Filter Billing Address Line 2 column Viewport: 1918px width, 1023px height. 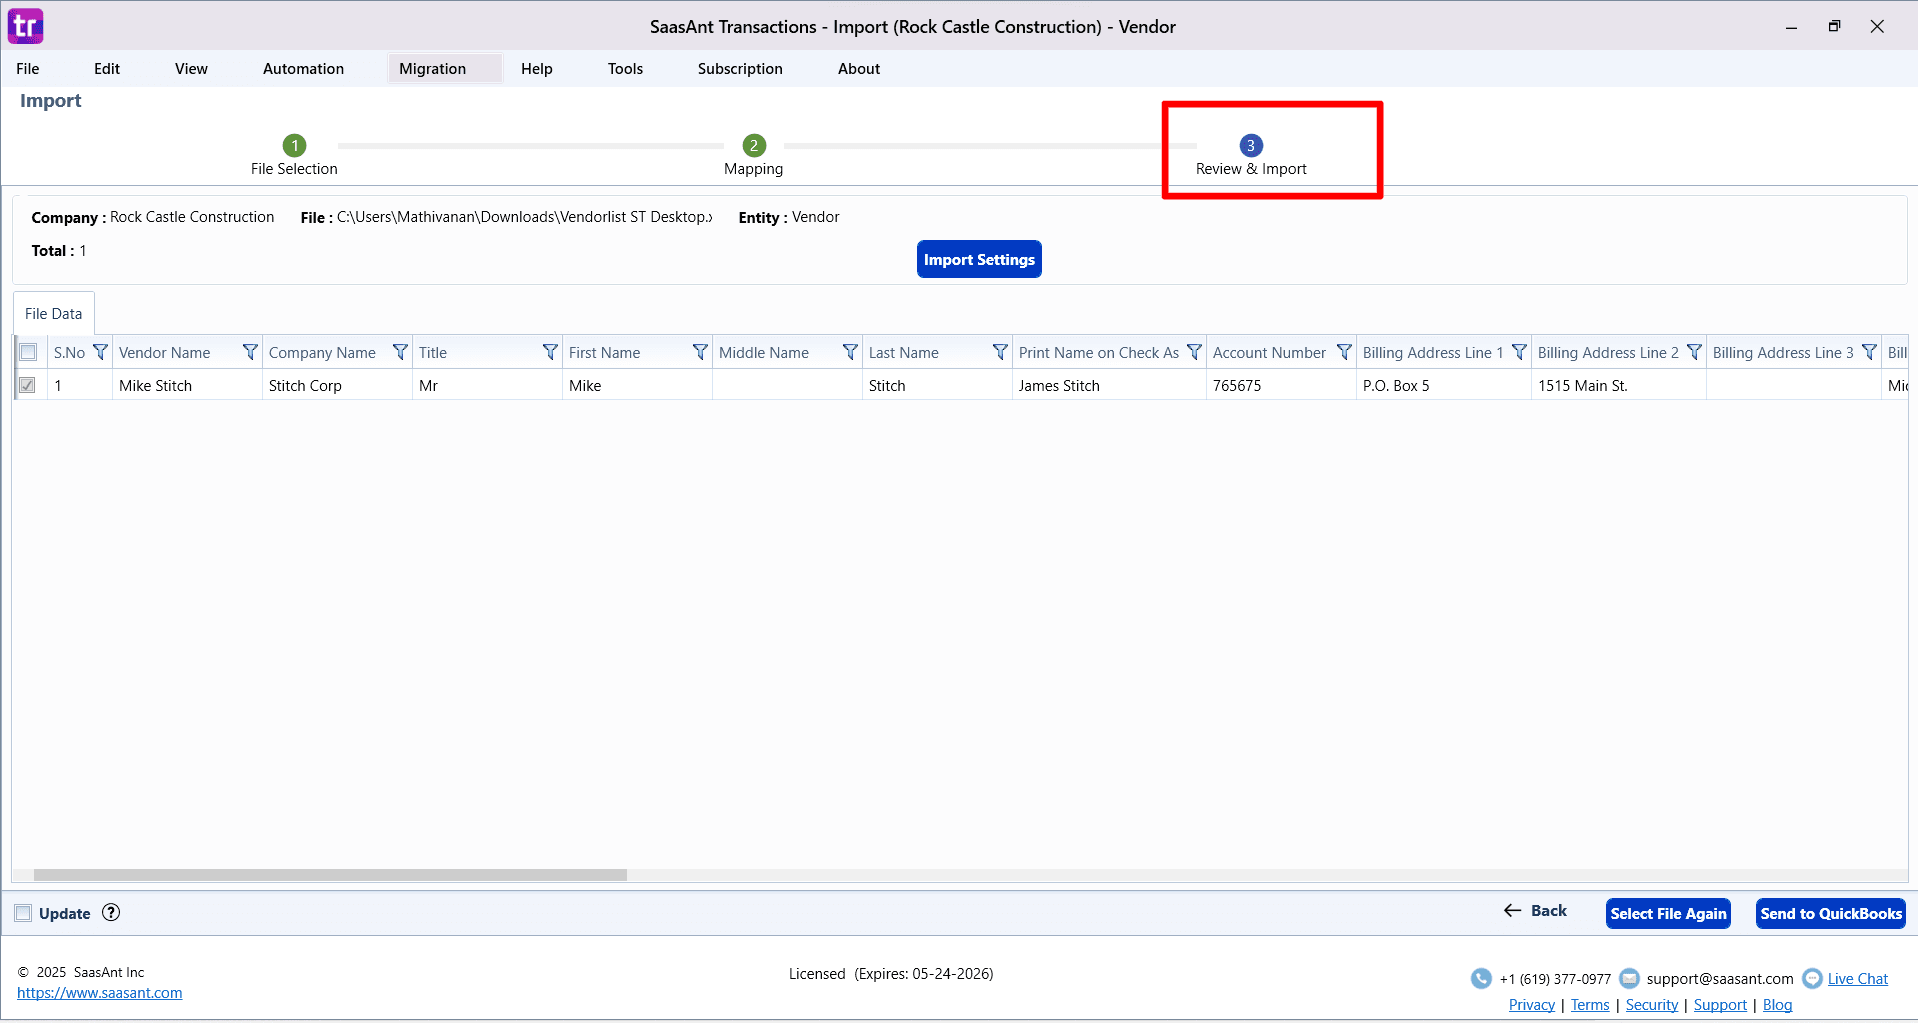coord(1694,352)
